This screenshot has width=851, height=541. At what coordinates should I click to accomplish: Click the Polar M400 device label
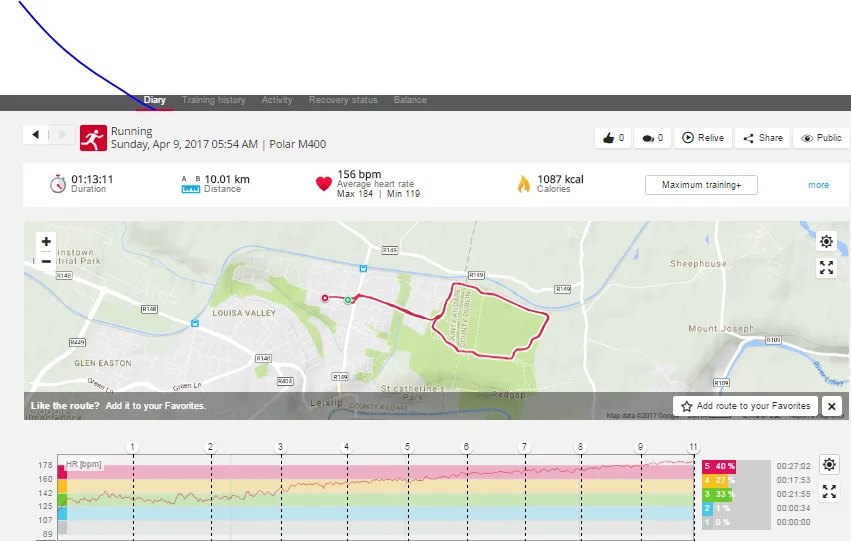click(297, 144)
